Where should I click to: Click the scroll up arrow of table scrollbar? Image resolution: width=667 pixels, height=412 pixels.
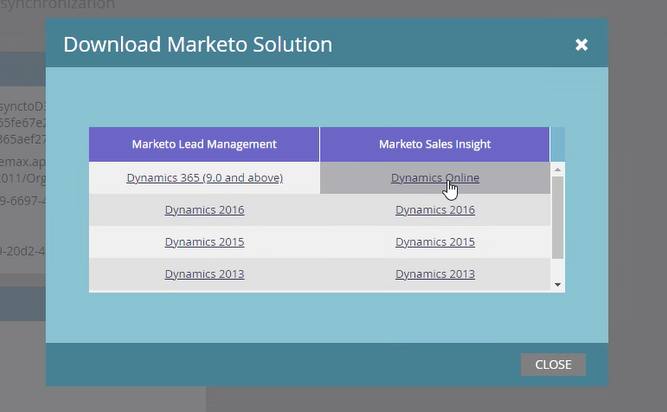[x=558, y=170]
